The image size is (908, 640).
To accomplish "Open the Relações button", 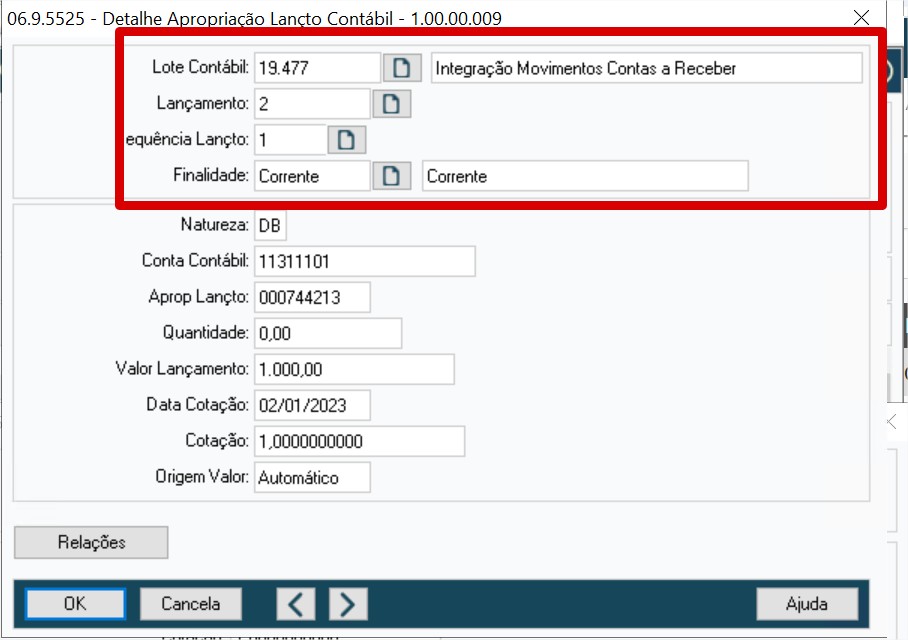I will coord(91,542).
